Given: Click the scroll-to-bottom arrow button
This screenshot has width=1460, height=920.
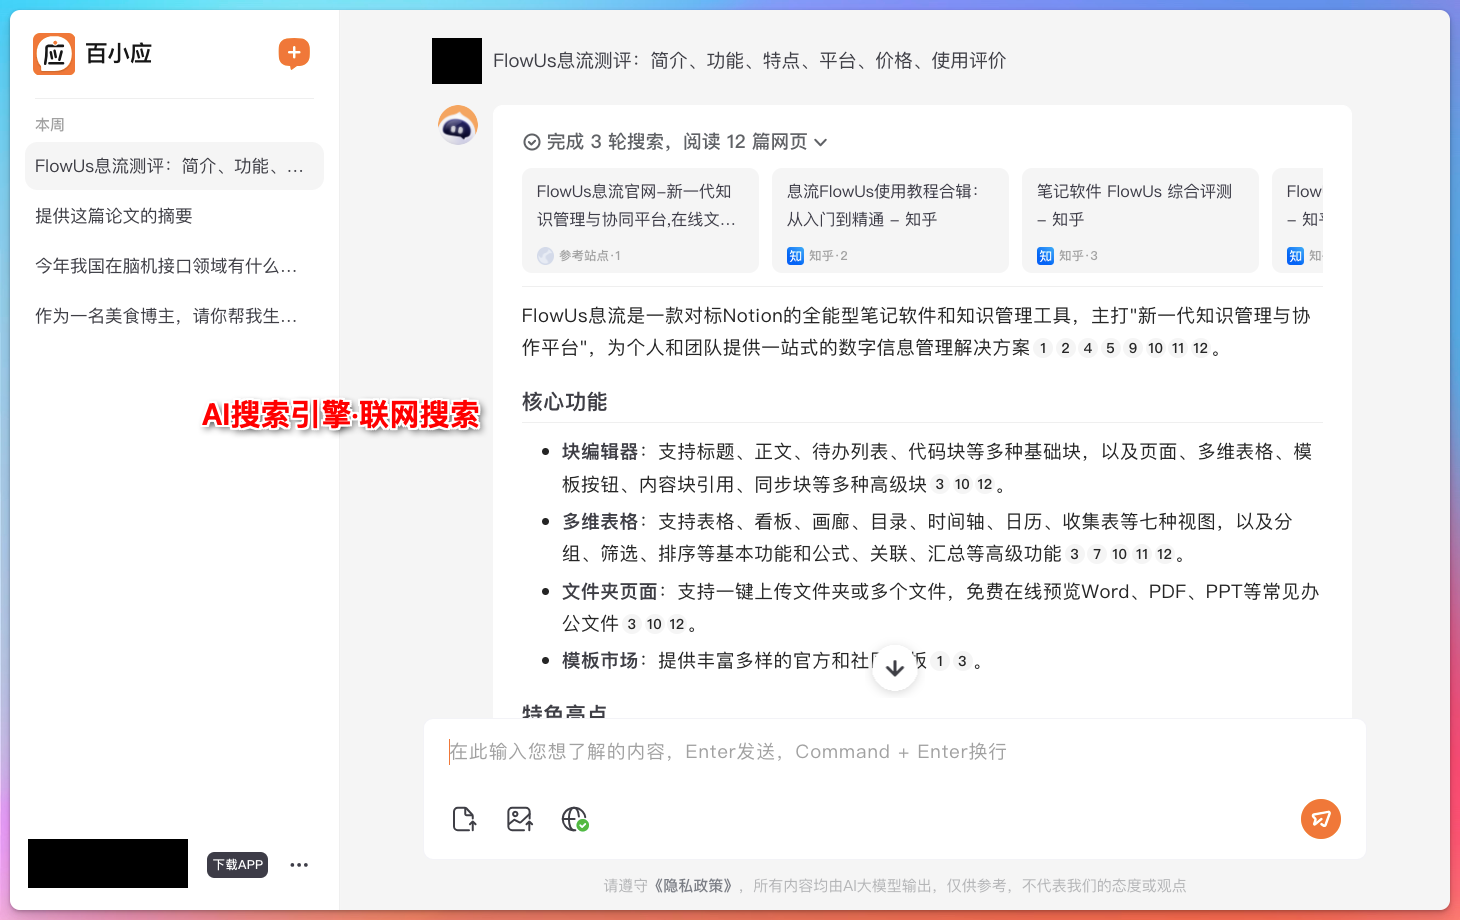Looking at the screenshot, I should (x=895, y=667).
